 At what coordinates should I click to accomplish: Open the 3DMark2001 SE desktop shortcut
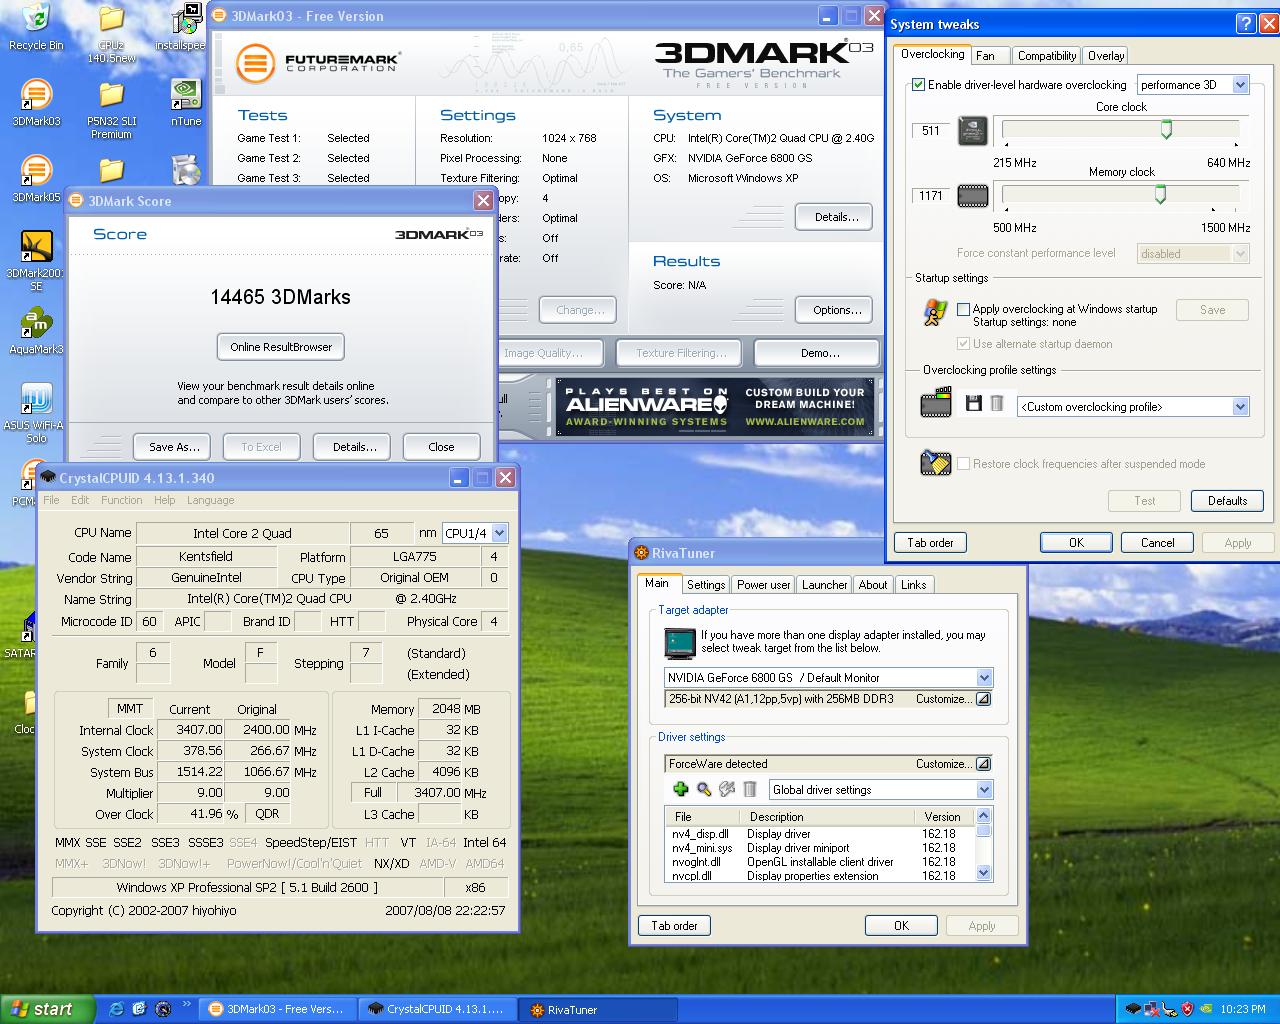pyautogui.click(x=36, y=262)
